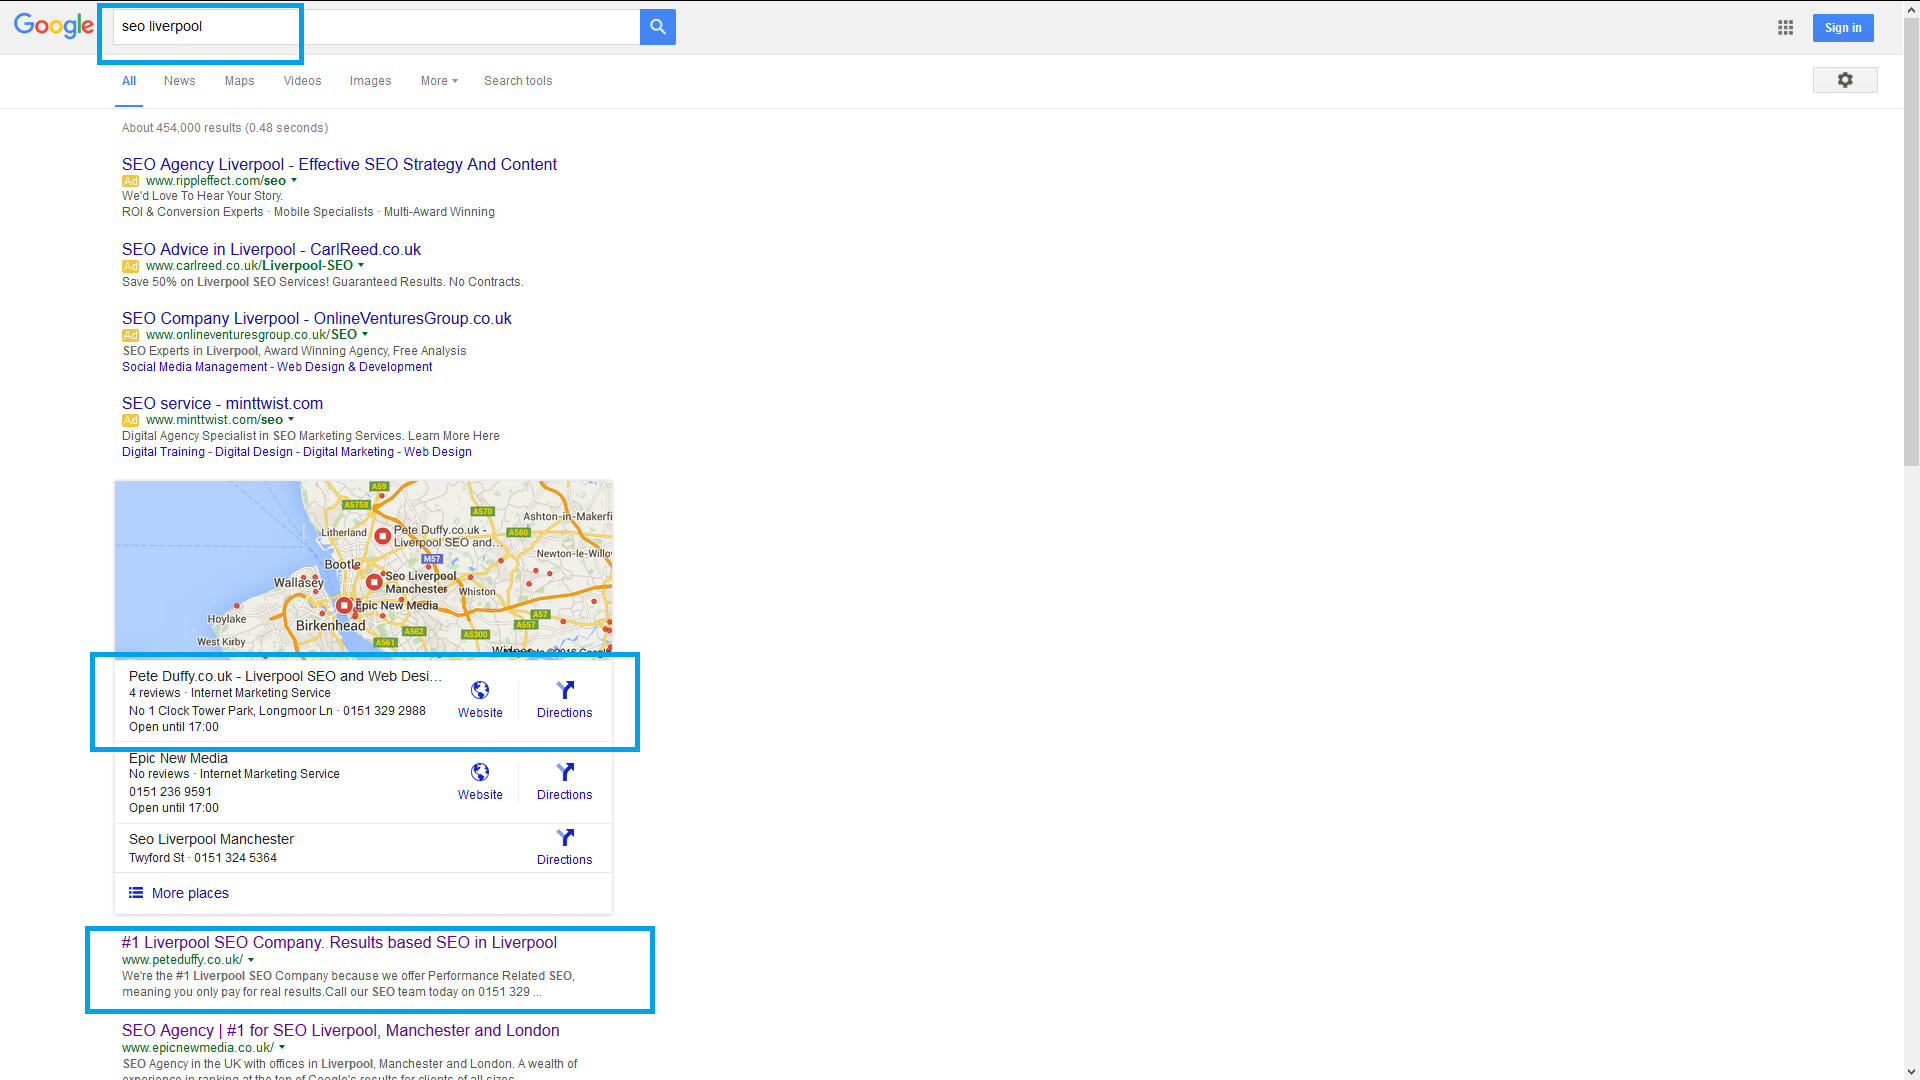Click Ad badge on onlineventuresgroup result
Image resolution: width=1920 pixels, height=1080 pixels.
point(130,335)
